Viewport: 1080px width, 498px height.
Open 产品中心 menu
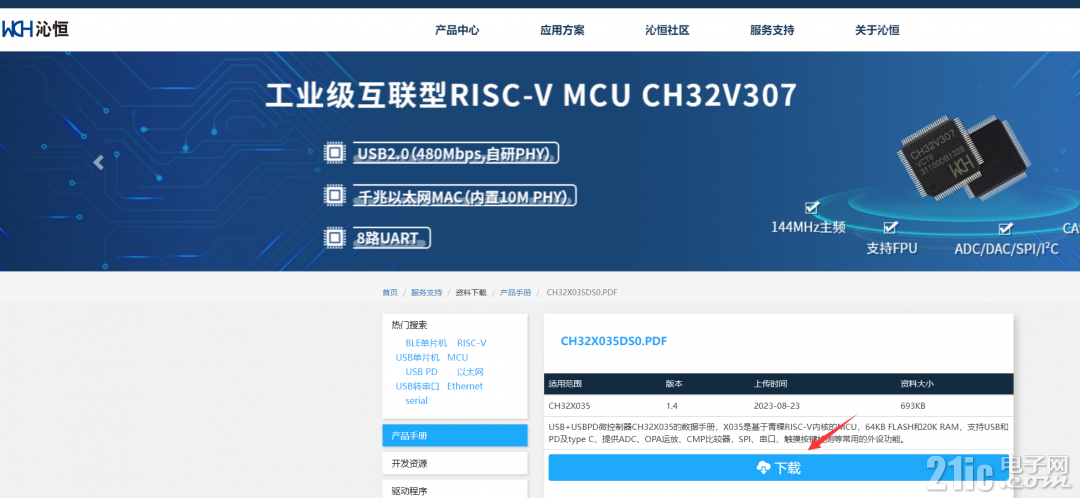[457, 30]
